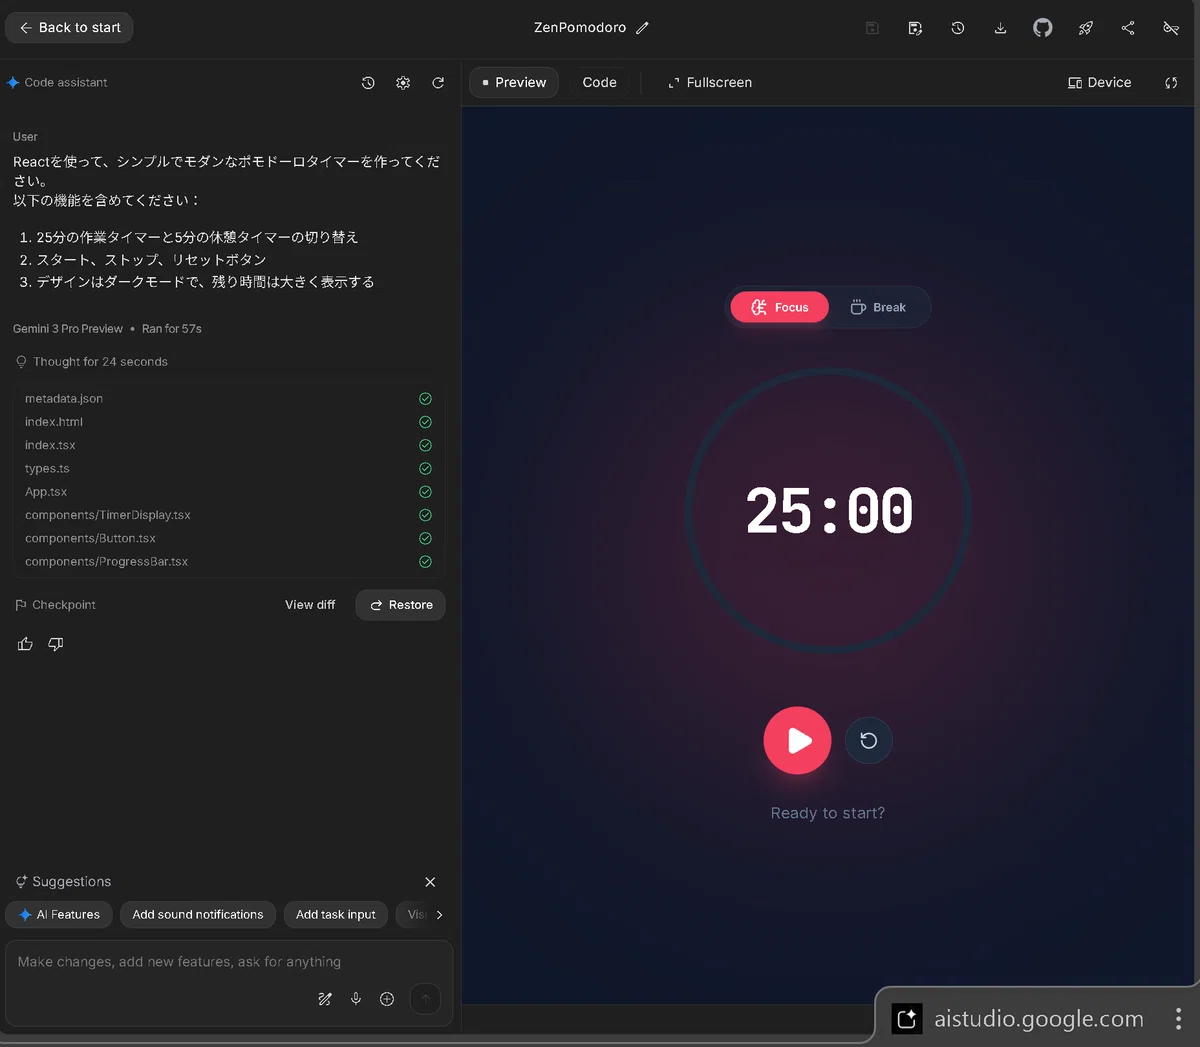The image size is (1200, 1047).
Task: Click the send arrow button in prompt box
Action: tap(425, 999)
